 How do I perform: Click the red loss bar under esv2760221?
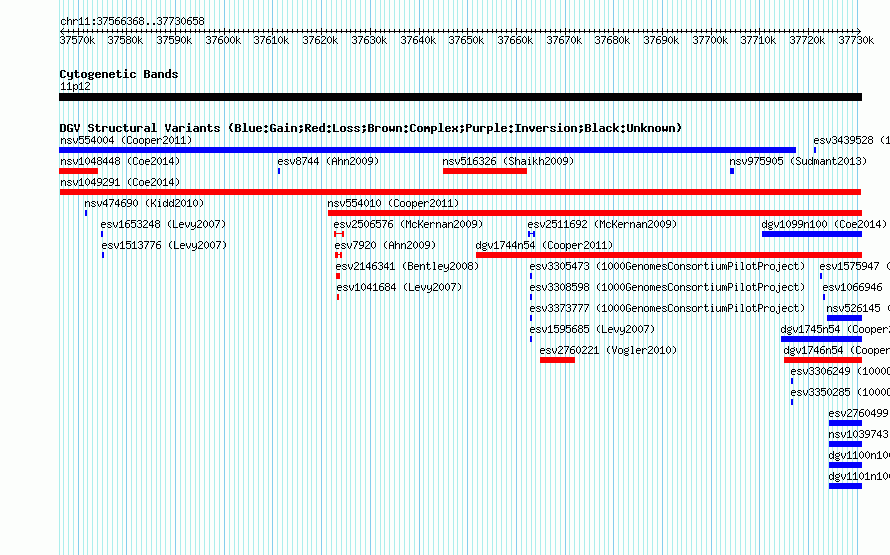[x=557, y=360]
